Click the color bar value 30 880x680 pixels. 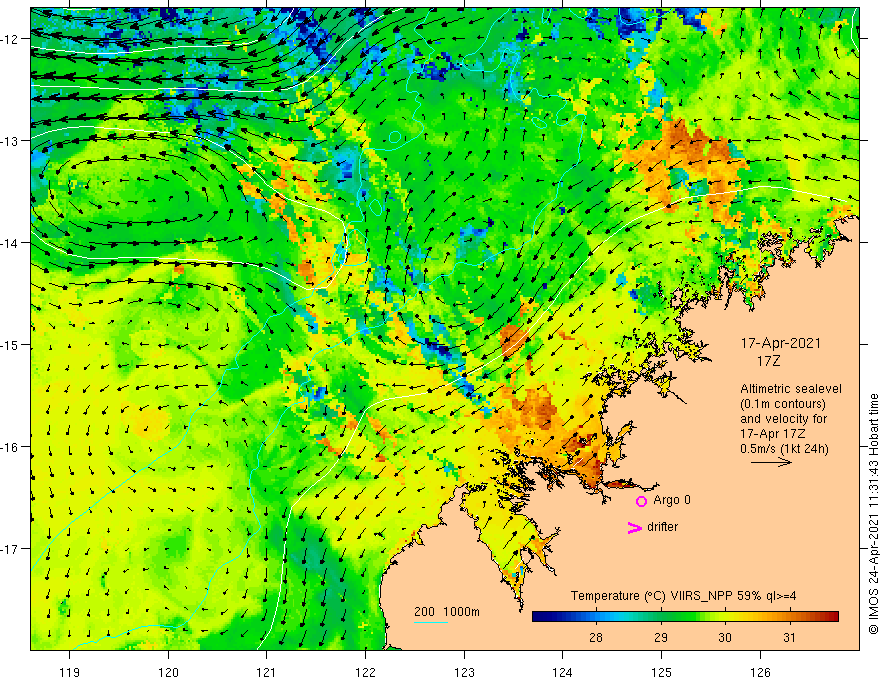[725, 637]
